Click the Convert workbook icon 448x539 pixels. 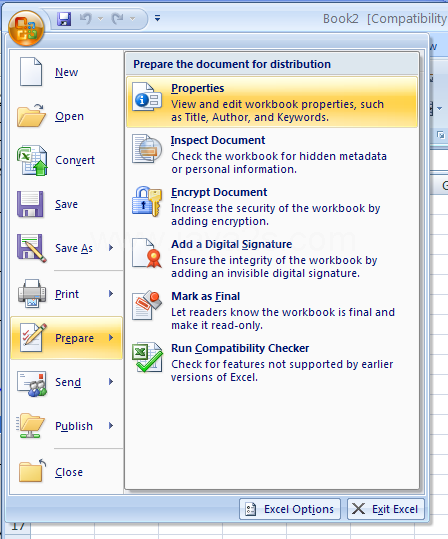tap(32, 160)
